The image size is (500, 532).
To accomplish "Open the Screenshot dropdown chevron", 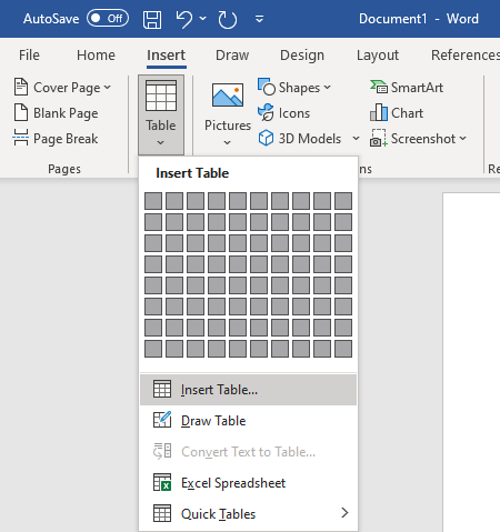I will tap(463, 138).
